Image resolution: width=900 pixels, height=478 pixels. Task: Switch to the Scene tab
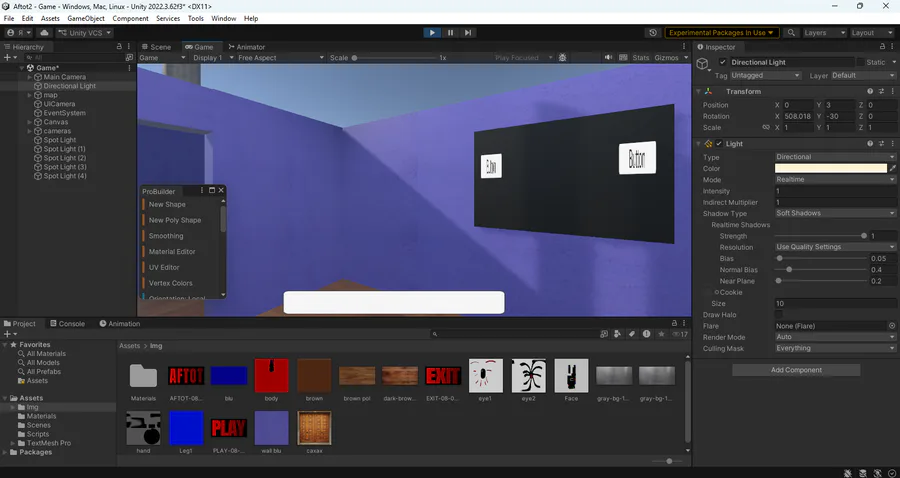156,47
